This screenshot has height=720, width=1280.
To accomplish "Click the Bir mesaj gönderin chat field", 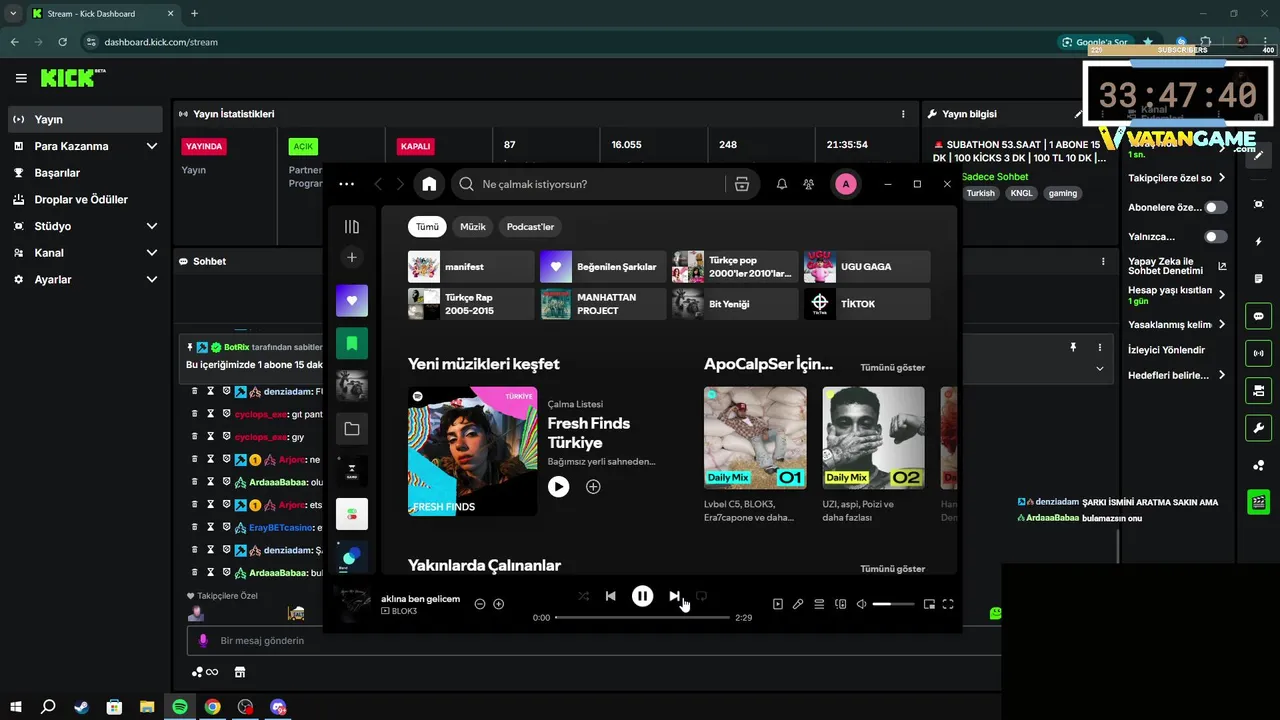I will coord(594,640).
